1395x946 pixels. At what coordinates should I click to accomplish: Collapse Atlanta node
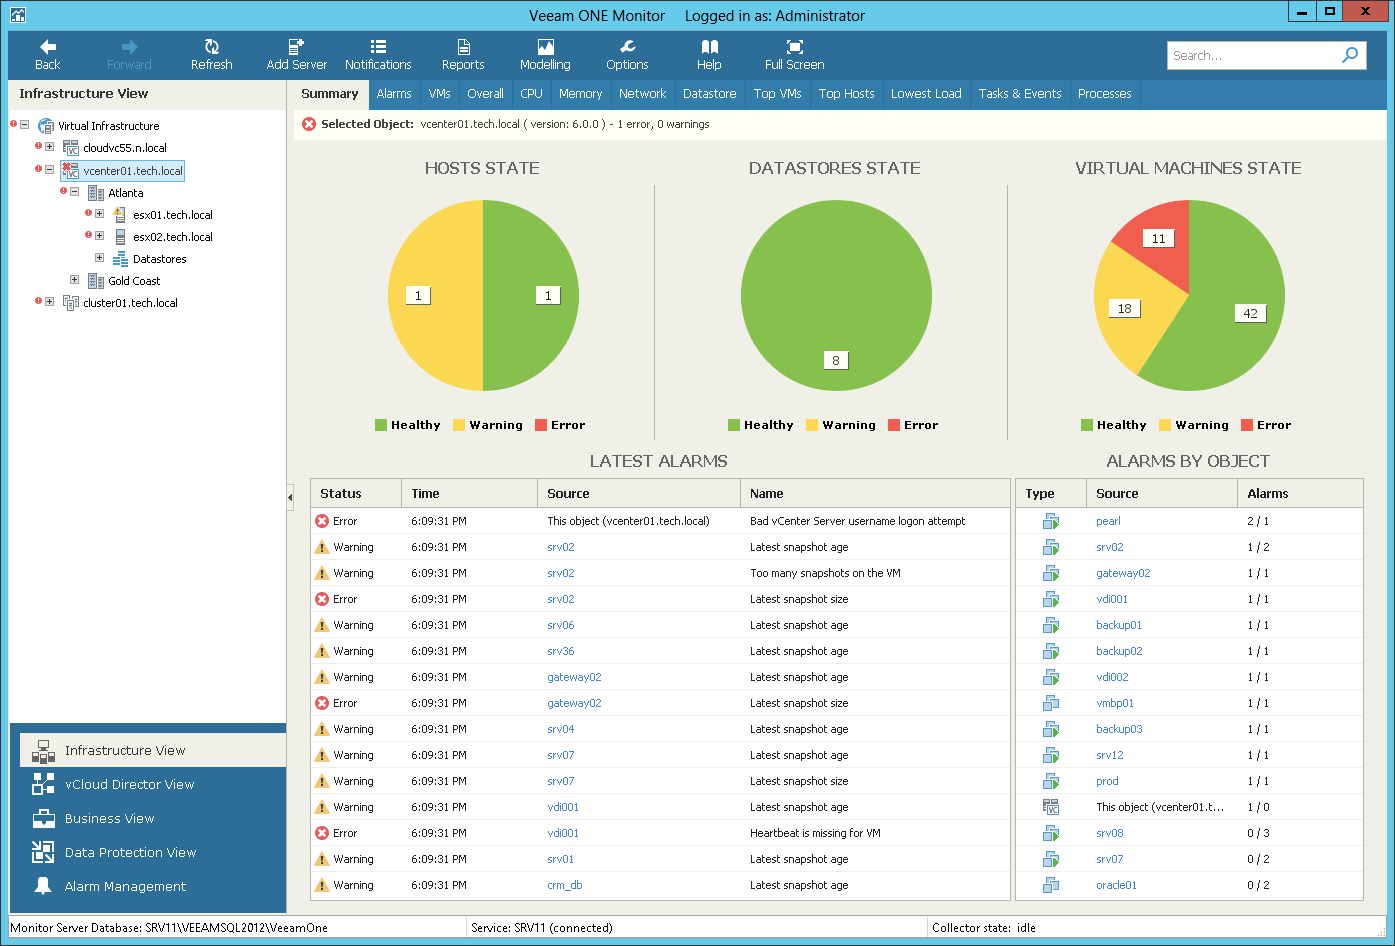(x=74, y=192)
